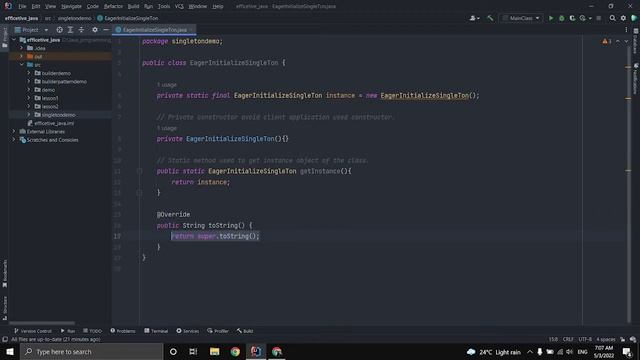The image size is (640, 360).
Task: Click singletondemo in navigation breadcrumb
Action: pos(74,18)
